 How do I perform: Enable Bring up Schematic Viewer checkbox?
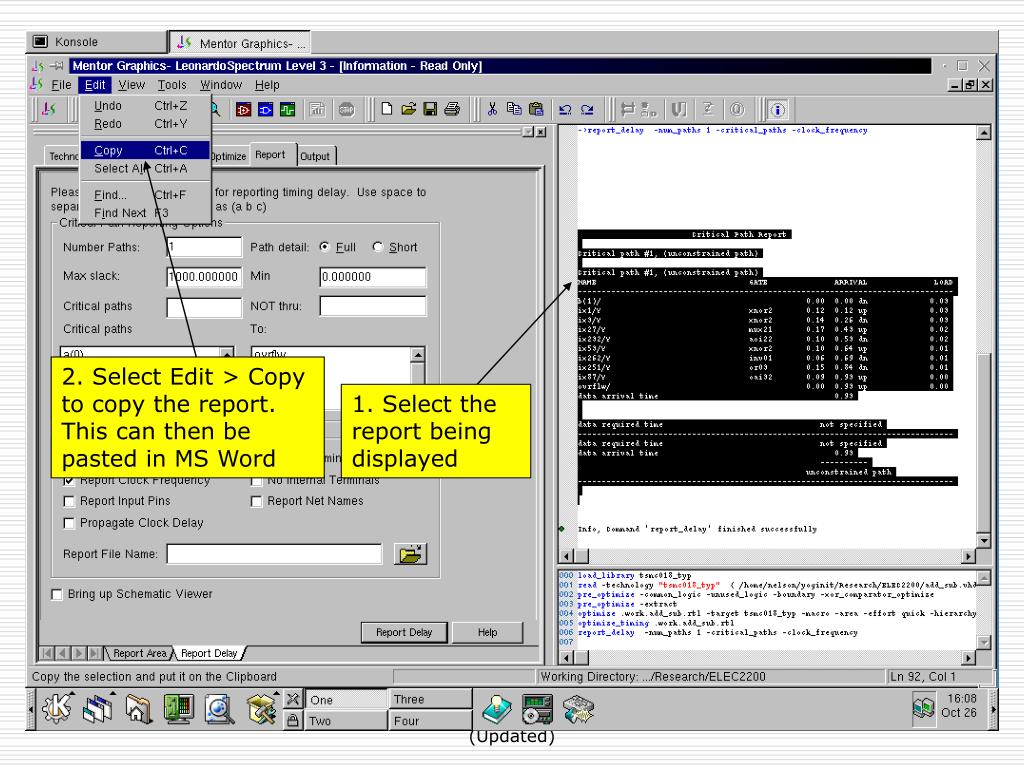(57, 594)
